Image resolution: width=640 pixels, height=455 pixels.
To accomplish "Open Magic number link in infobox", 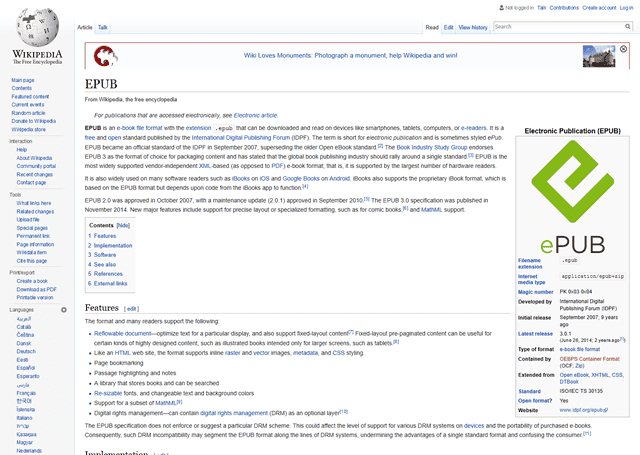I will (x=536, y=292).
